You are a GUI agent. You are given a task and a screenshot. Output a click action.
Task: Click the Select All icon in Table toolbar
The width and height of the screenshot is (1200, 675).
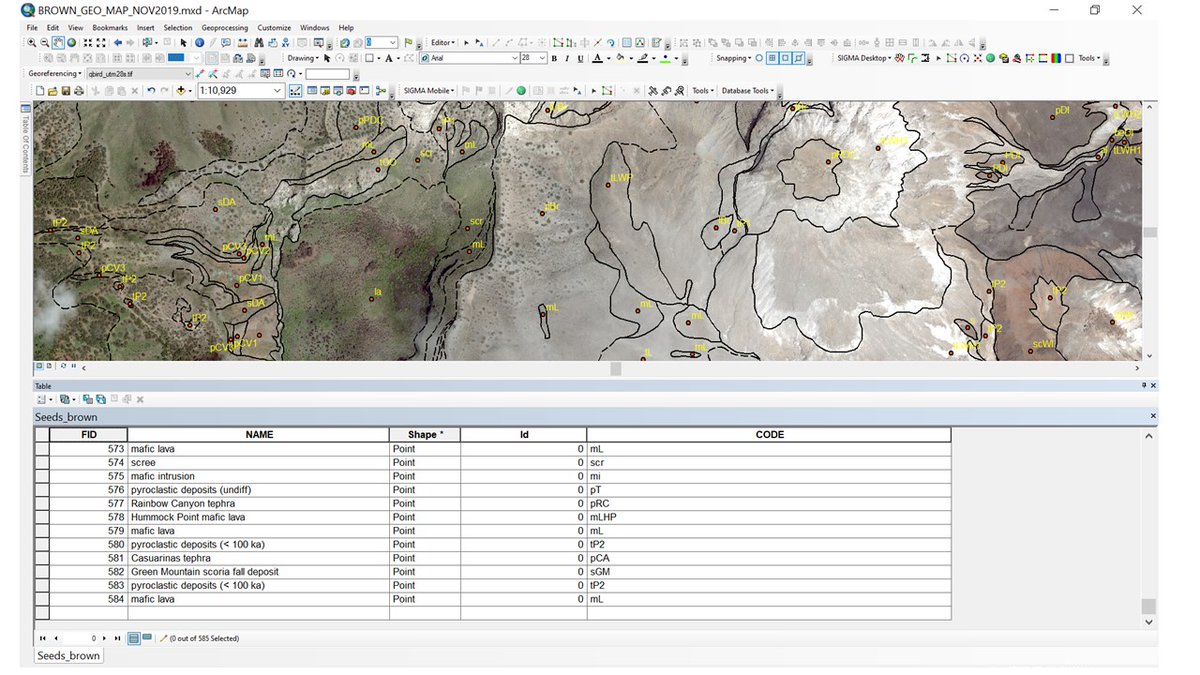coord(88,399)
